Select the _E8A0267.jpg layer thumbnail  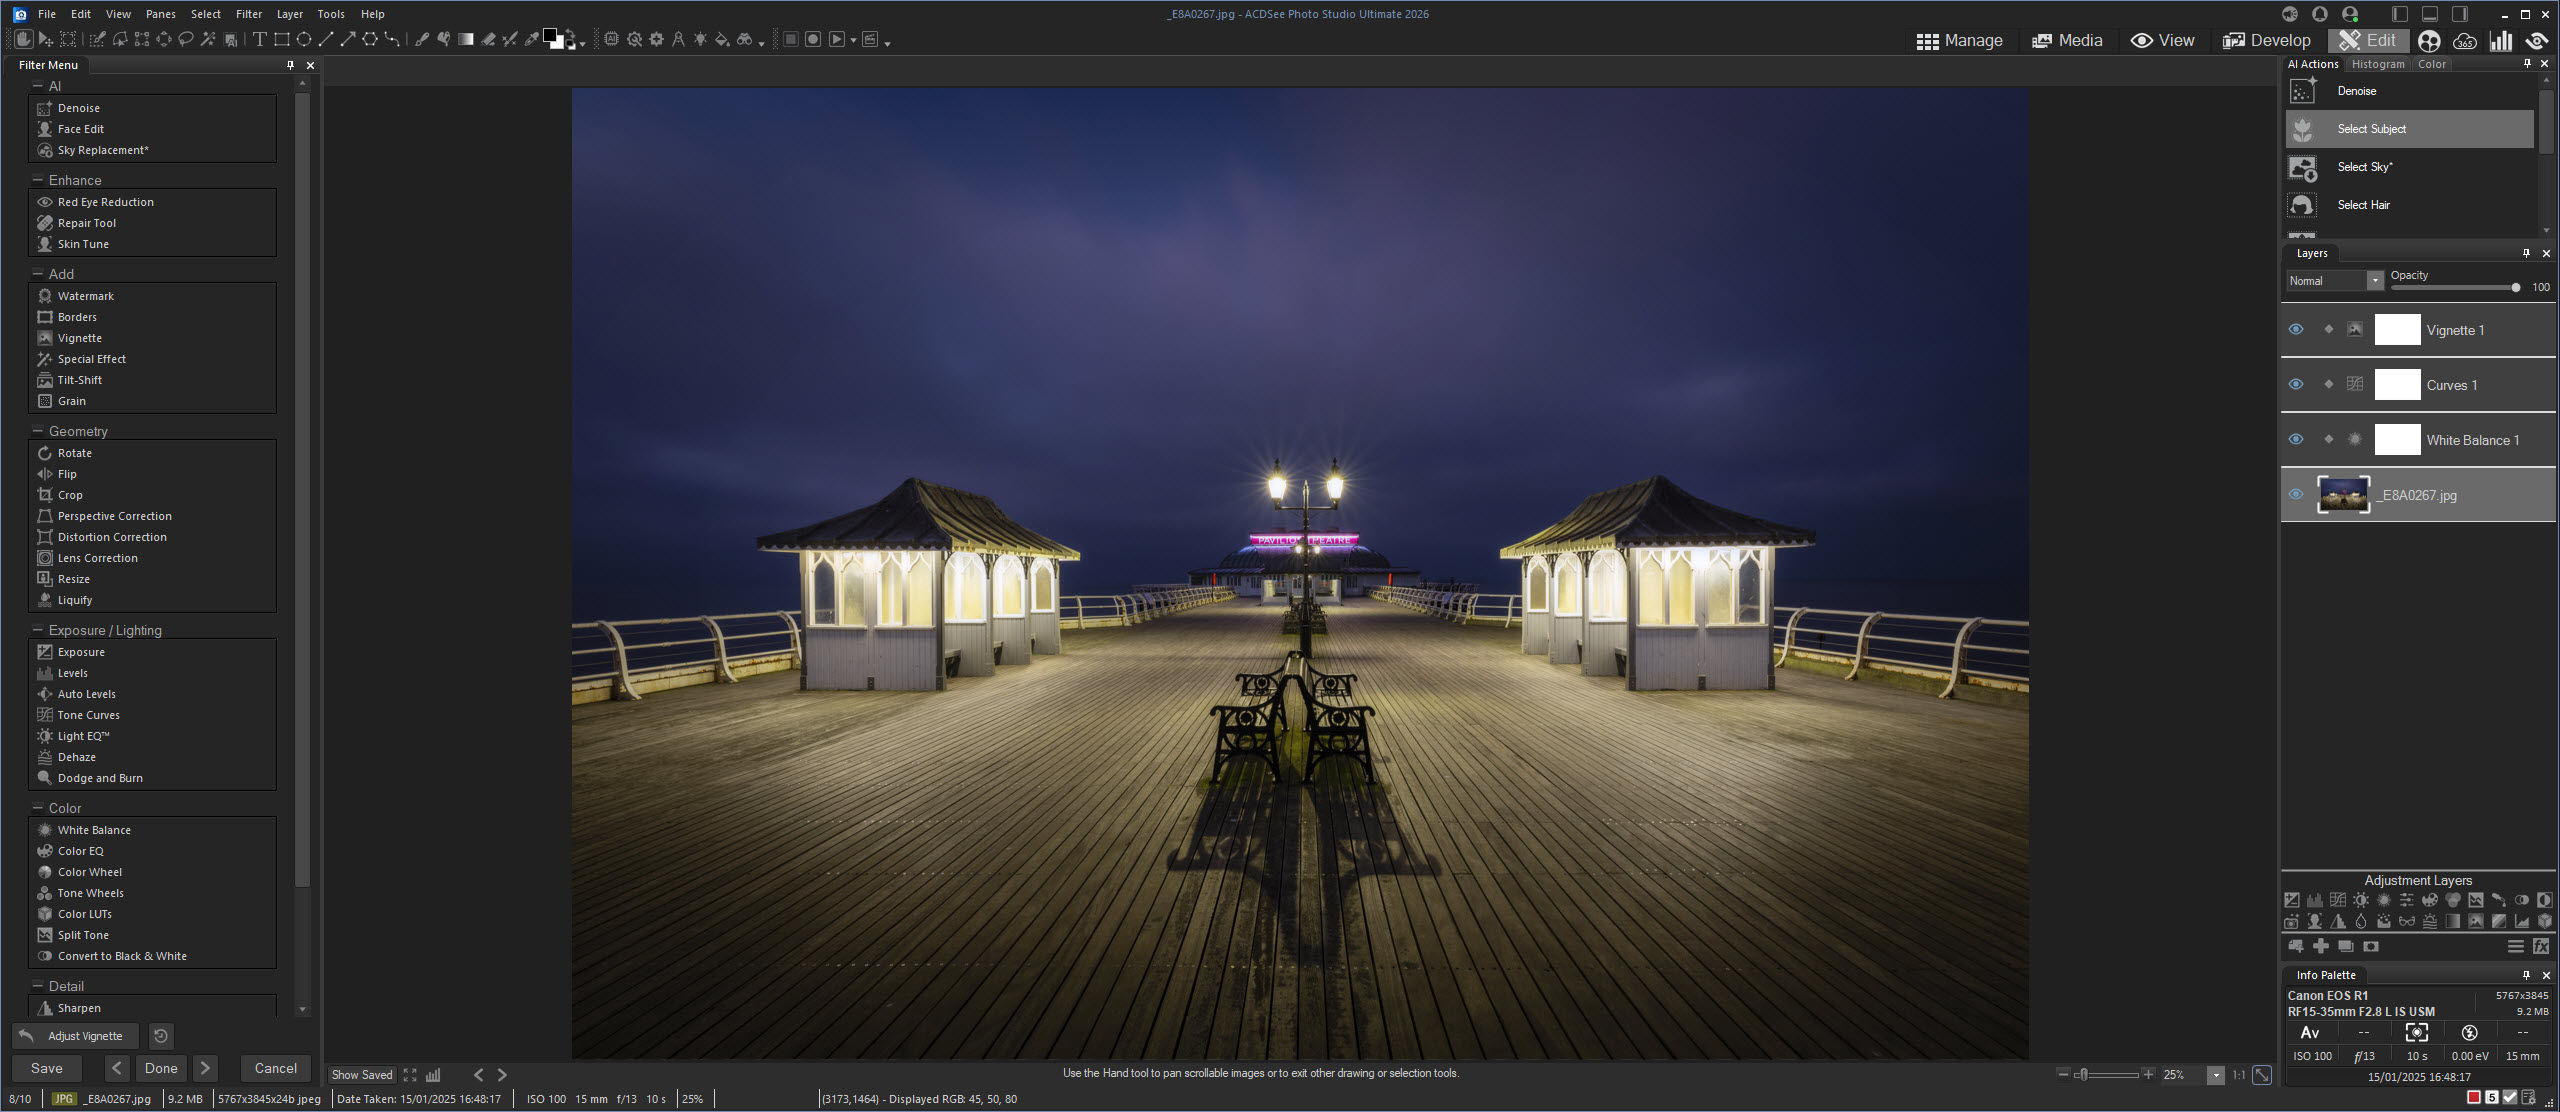pyautogui.click(x=2343, y=494)
